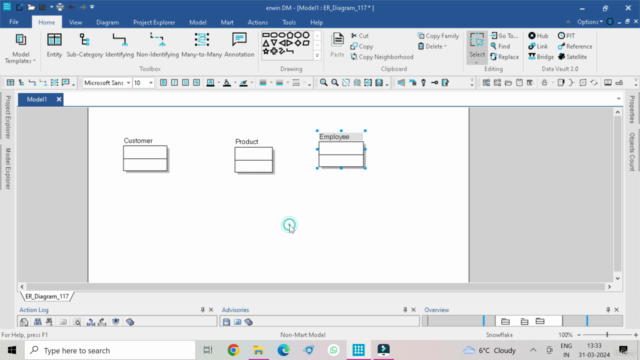
Task: Click the zoom in magnifier icon
Action: point(323,83)
